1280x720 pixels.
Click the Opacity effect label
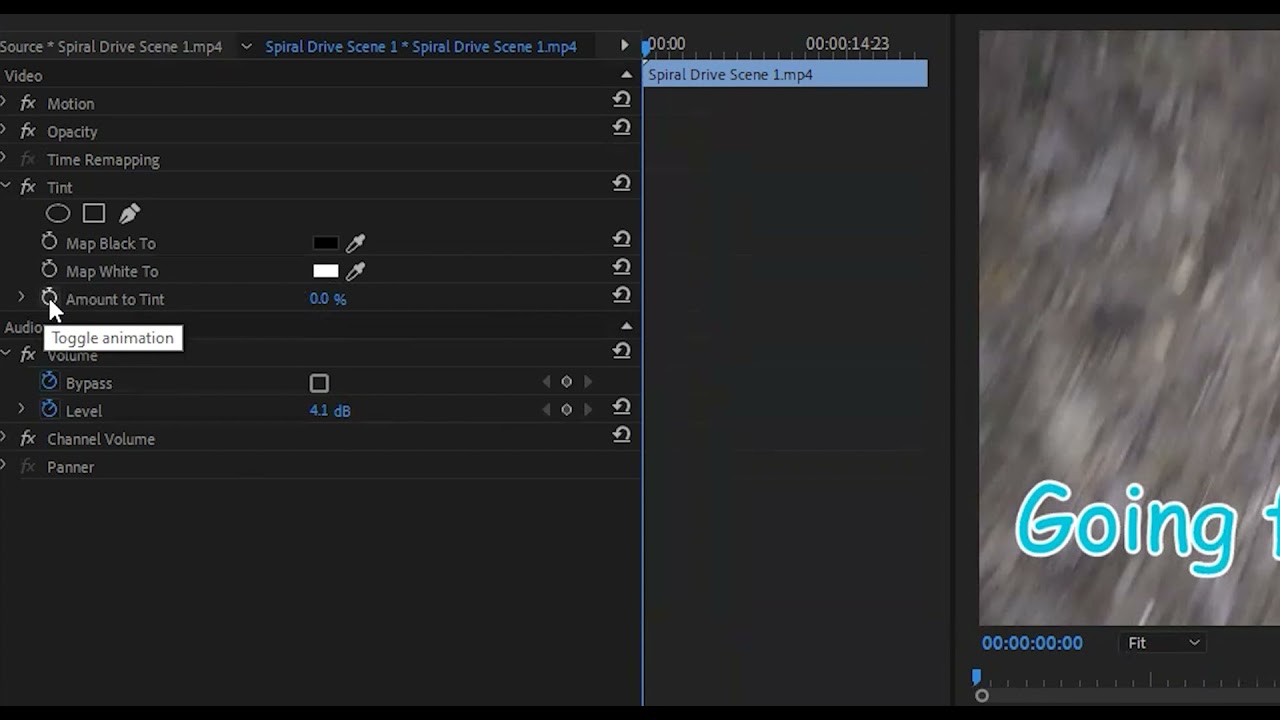[x=72, y=132]
